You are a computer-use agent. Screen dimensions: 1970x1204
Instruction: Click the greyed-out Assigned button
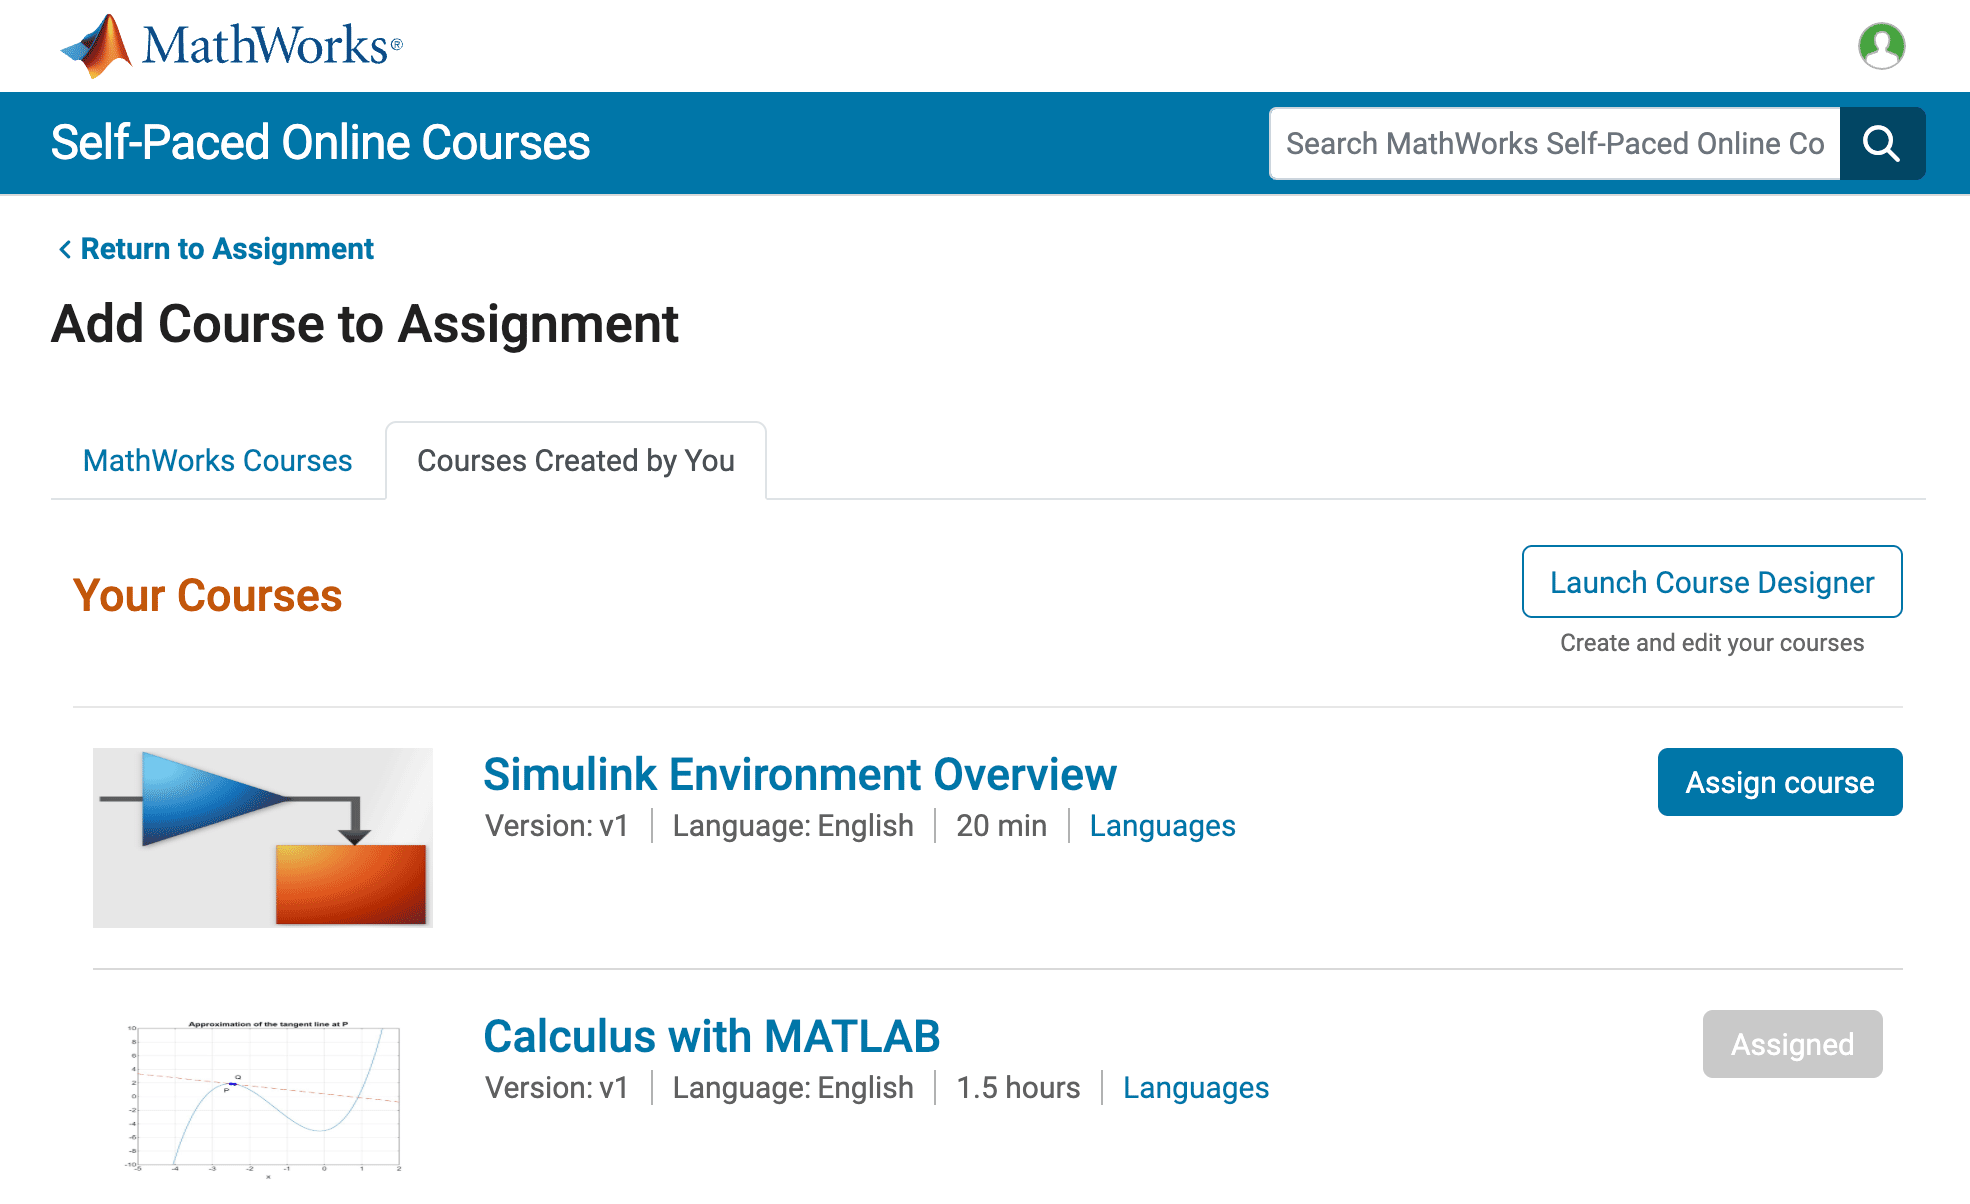(x=1791, y=1044)
